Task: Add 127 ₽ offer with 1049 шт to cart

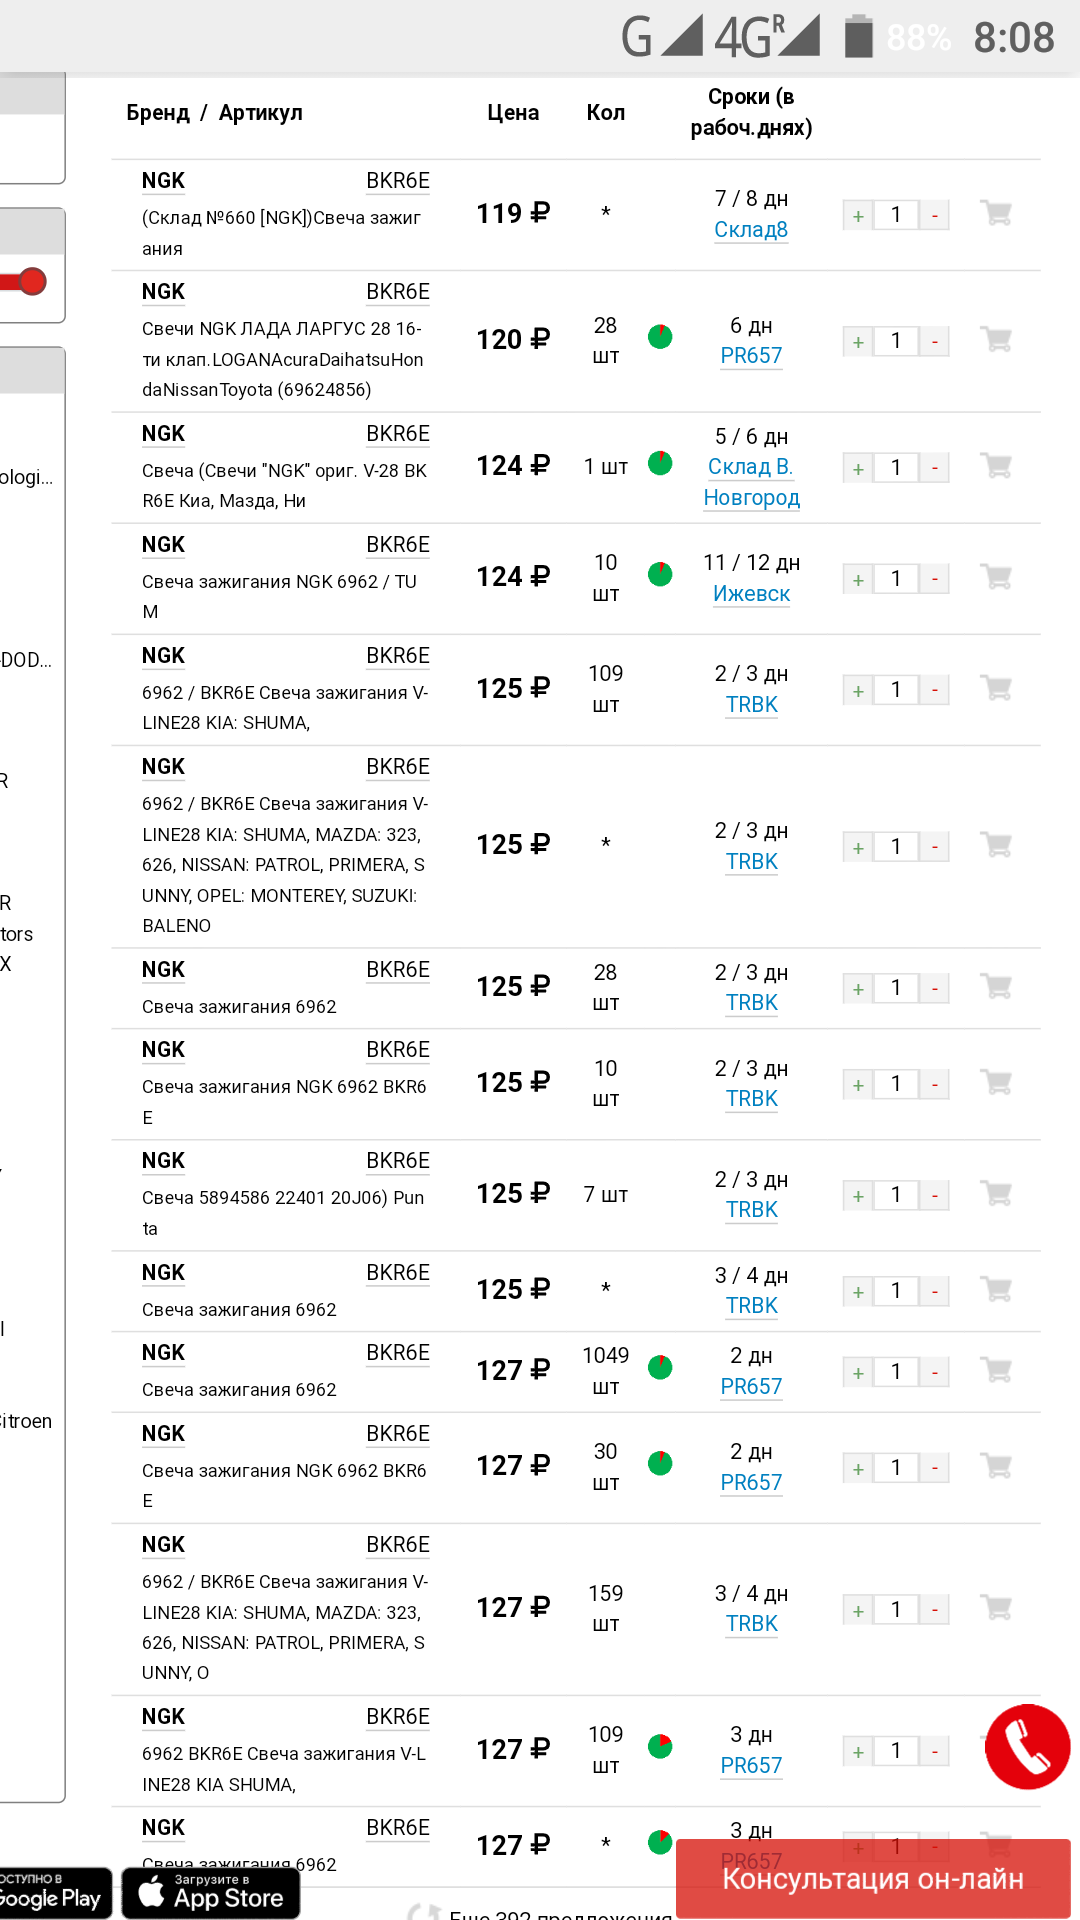Action: click(996, 1370)
